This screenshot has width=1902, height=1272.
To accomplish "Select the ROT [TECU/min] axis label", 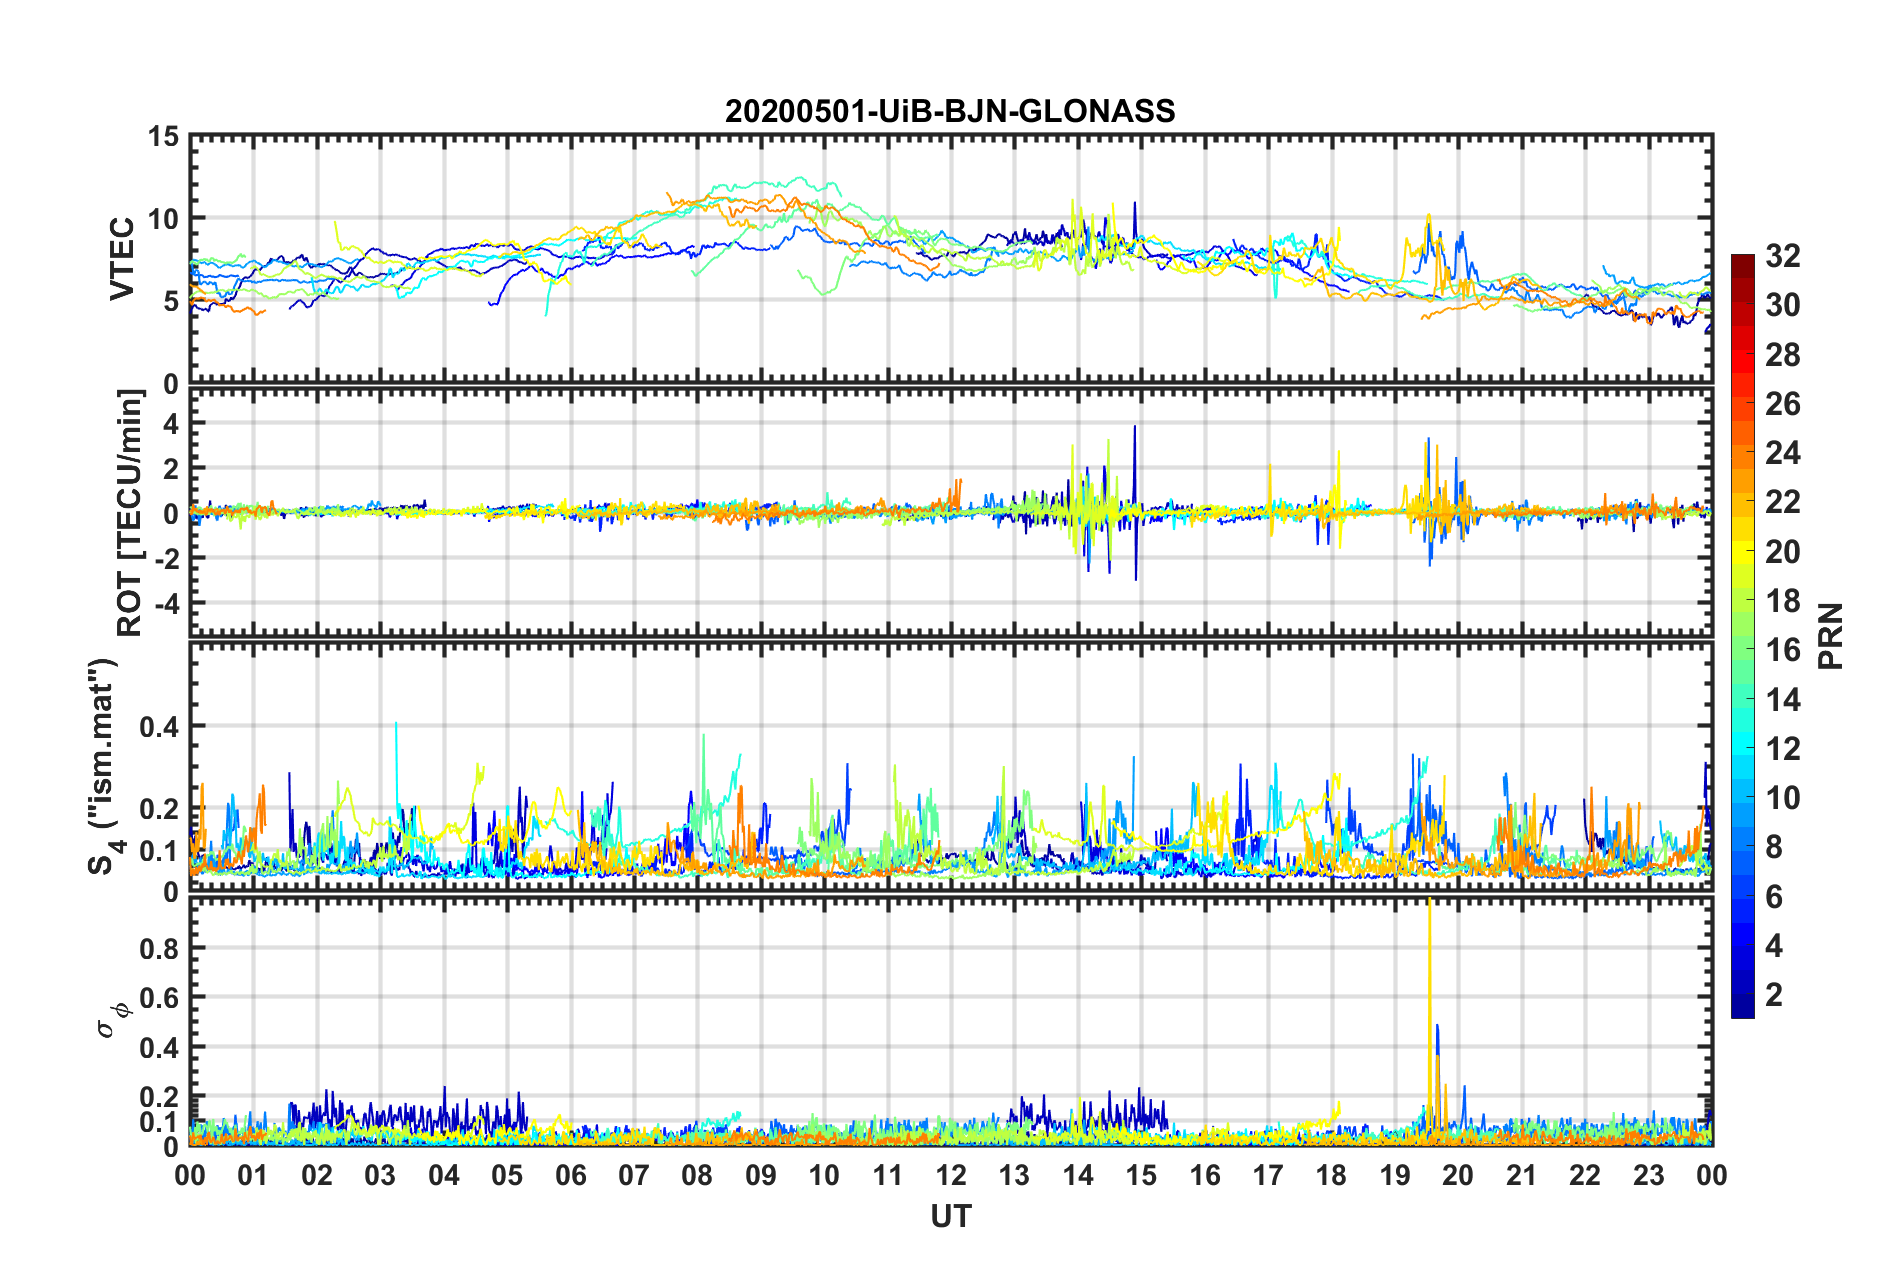I will [129, 513].
